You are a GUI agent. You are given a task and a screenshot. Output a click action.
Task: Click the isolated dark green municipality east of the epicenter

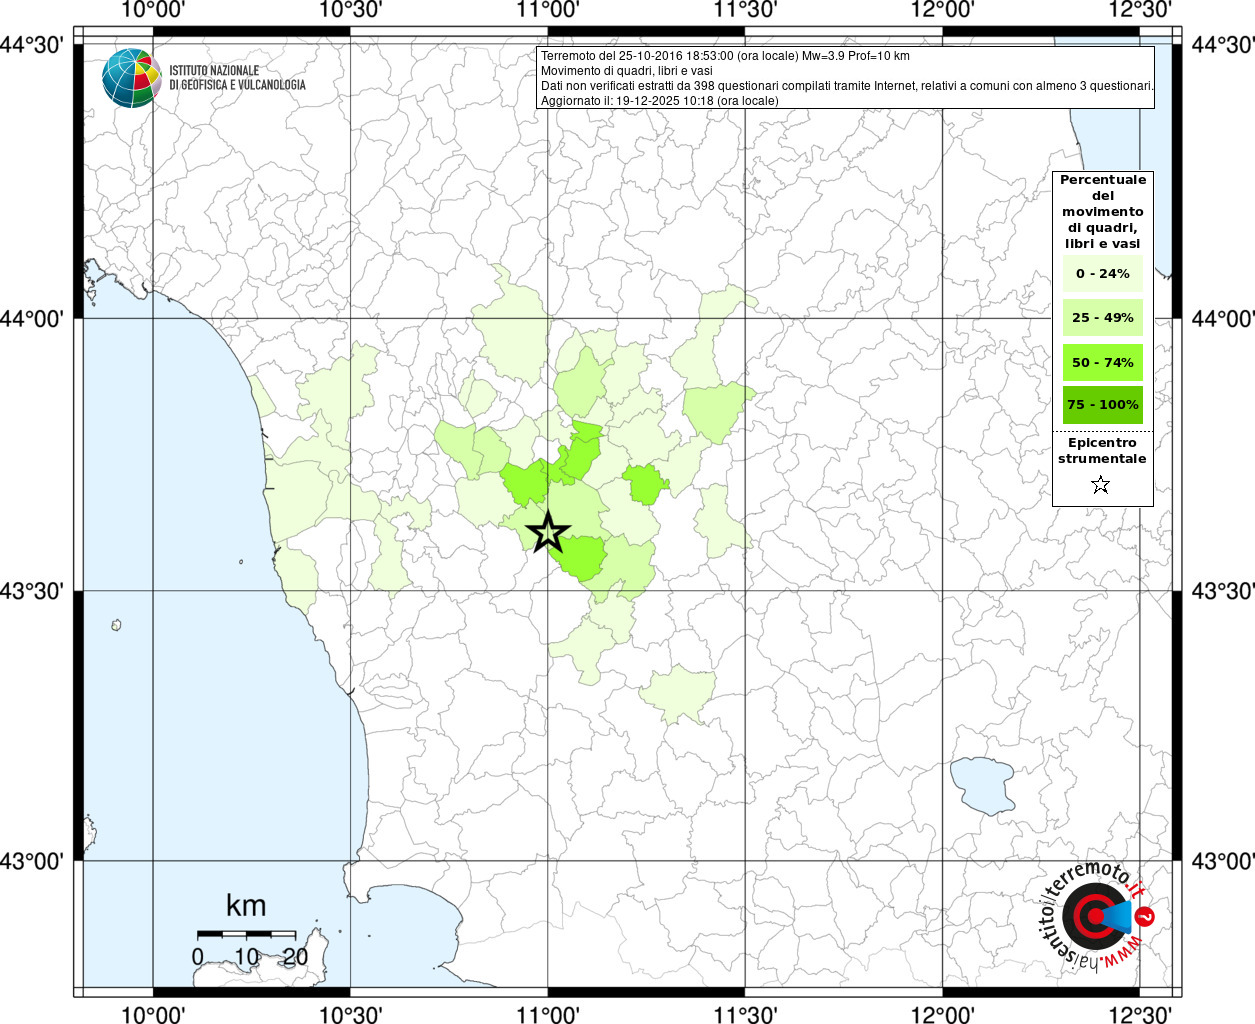645,484
